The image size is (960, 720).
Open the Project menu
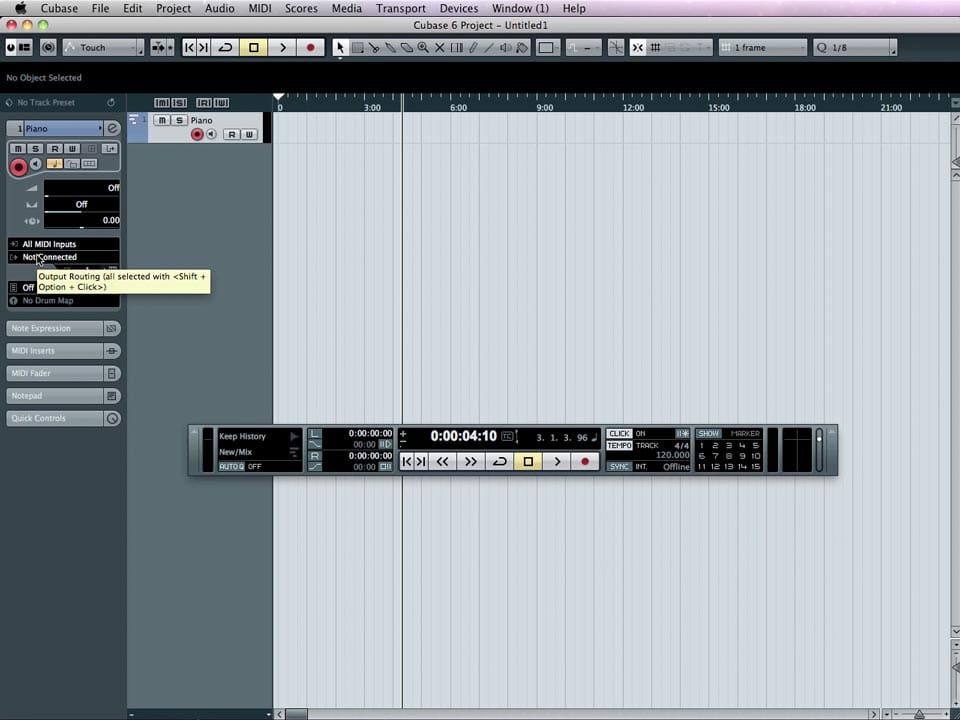tap(173, 9)
